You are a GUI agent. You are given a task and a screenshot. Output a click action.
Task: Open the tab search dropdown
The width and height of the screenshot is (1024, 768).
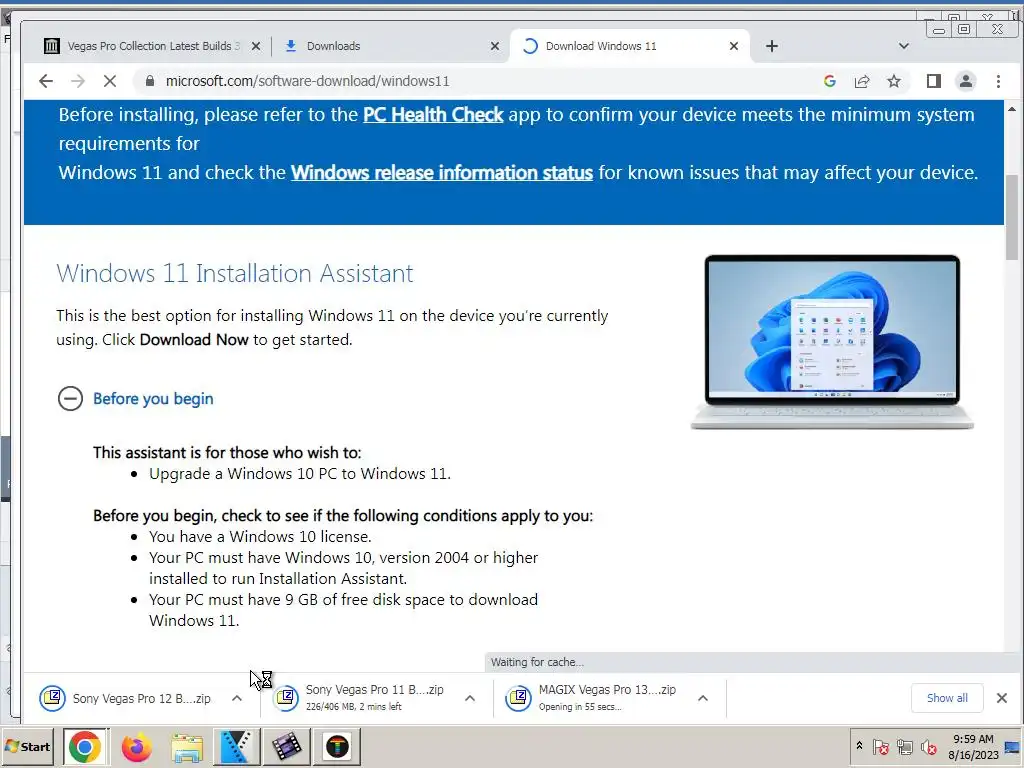click(904, 46)
